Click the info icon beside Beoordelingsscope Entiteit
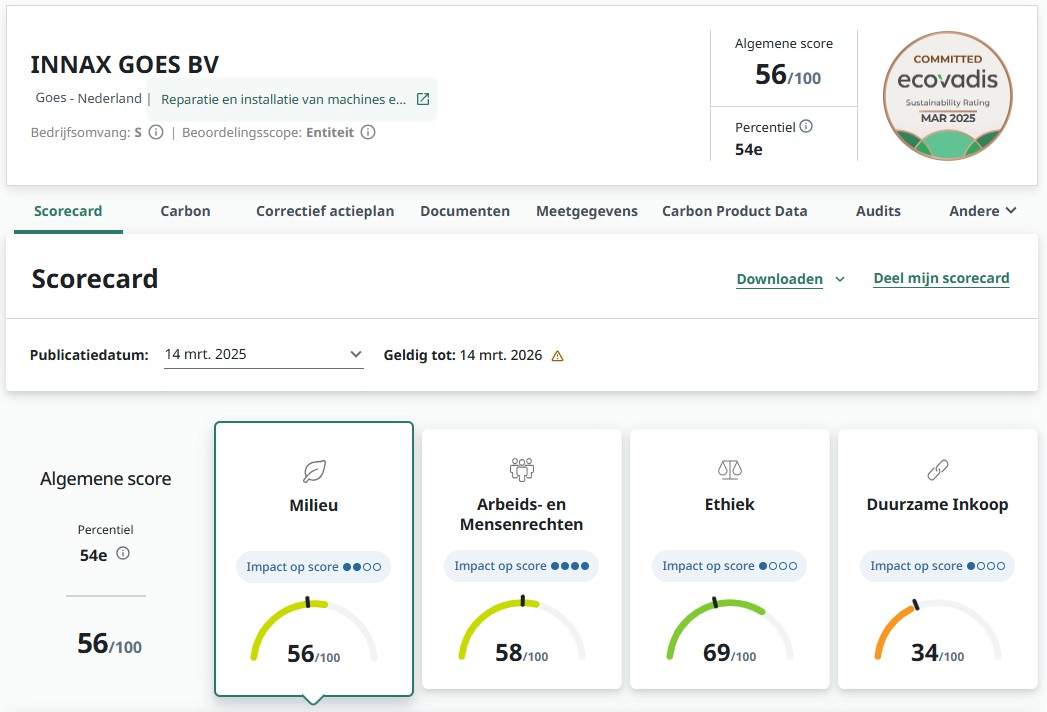Viewport: 1047px width, 712px height. (x=368, y=132)
